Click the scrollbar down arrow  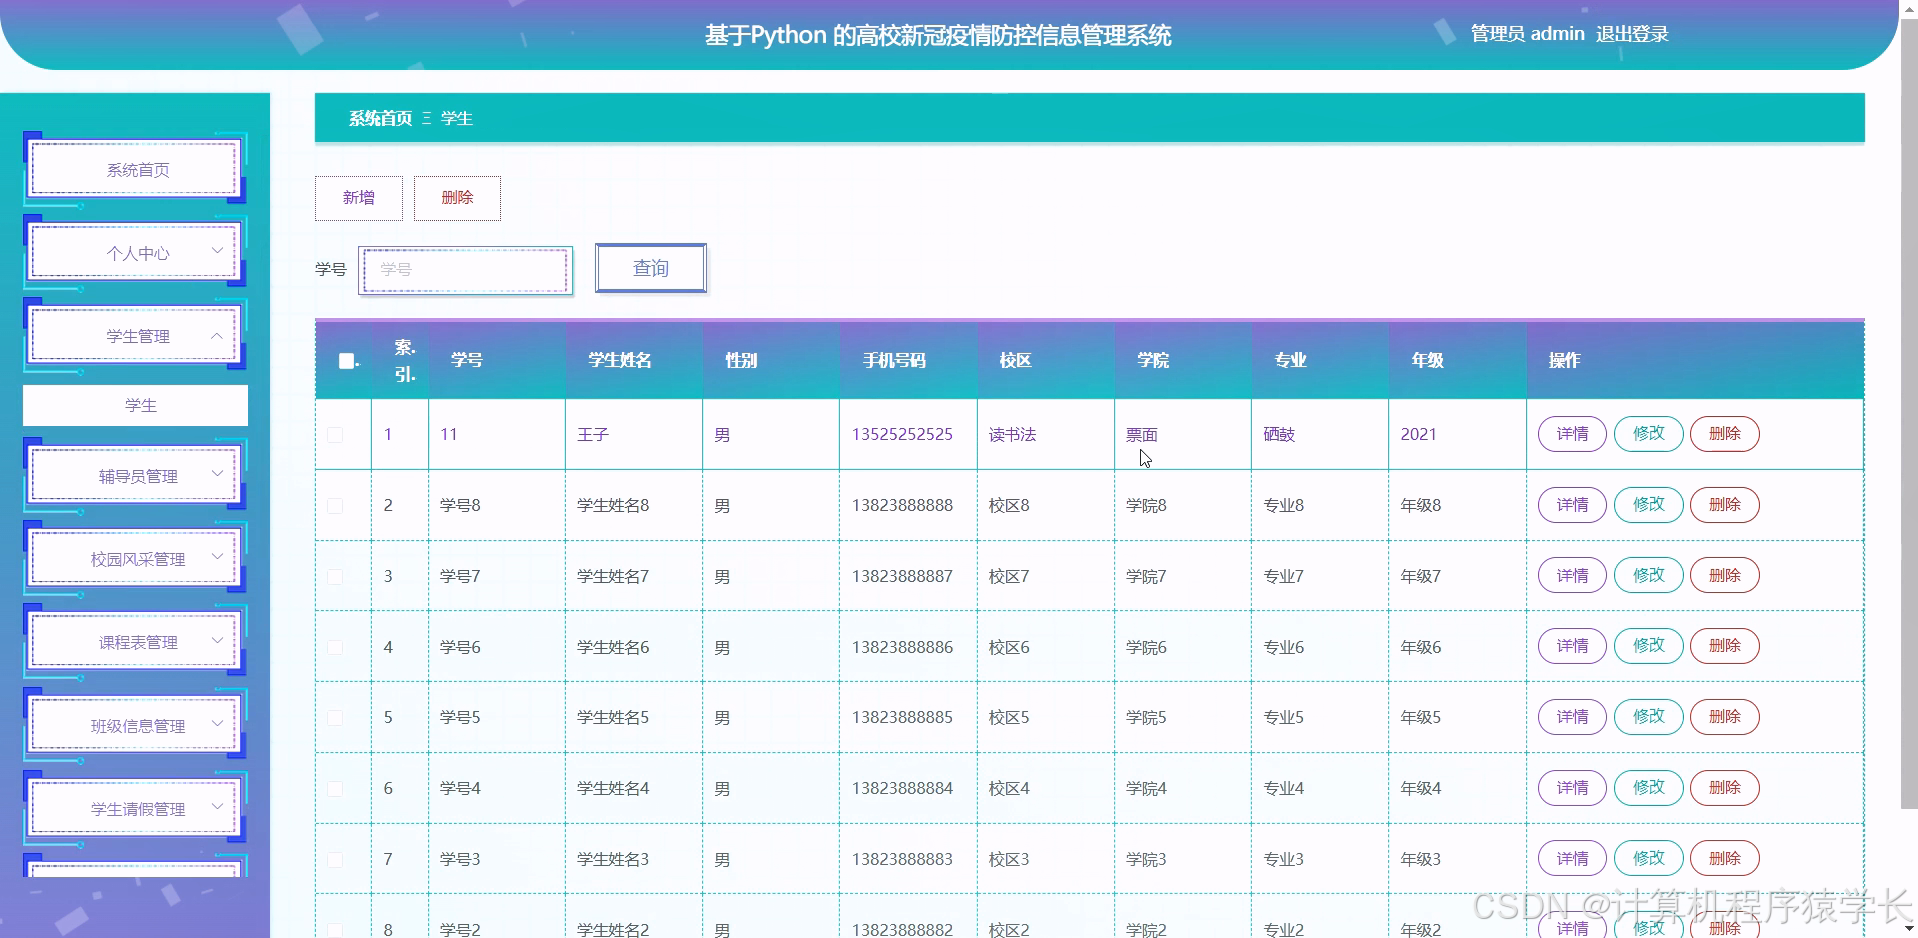(x=1909, y=929)
